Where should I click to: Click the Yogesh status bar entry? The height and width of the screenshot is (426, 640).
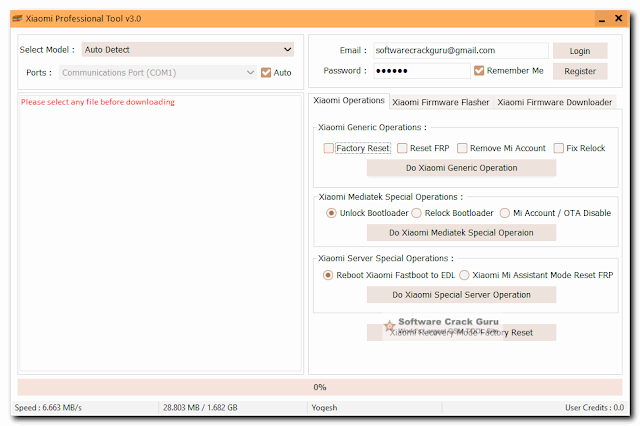click(324, 407)
